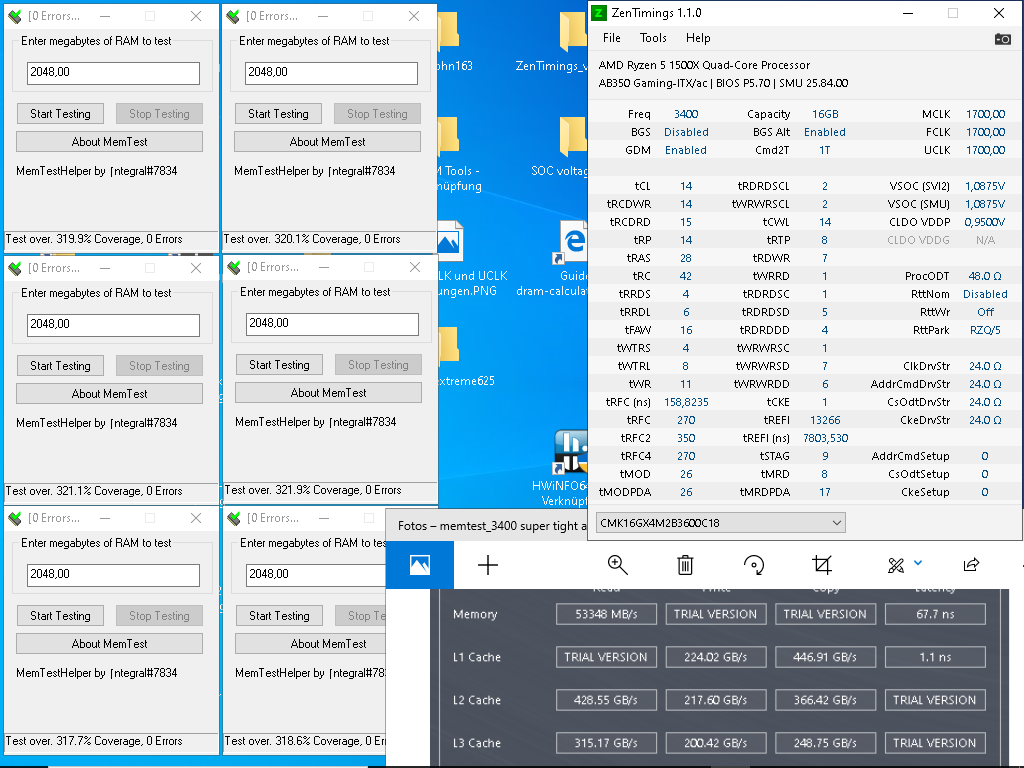
Task: Open the CMK16GX4M2B3600C18 module dropdown
Action: point(720,522)
